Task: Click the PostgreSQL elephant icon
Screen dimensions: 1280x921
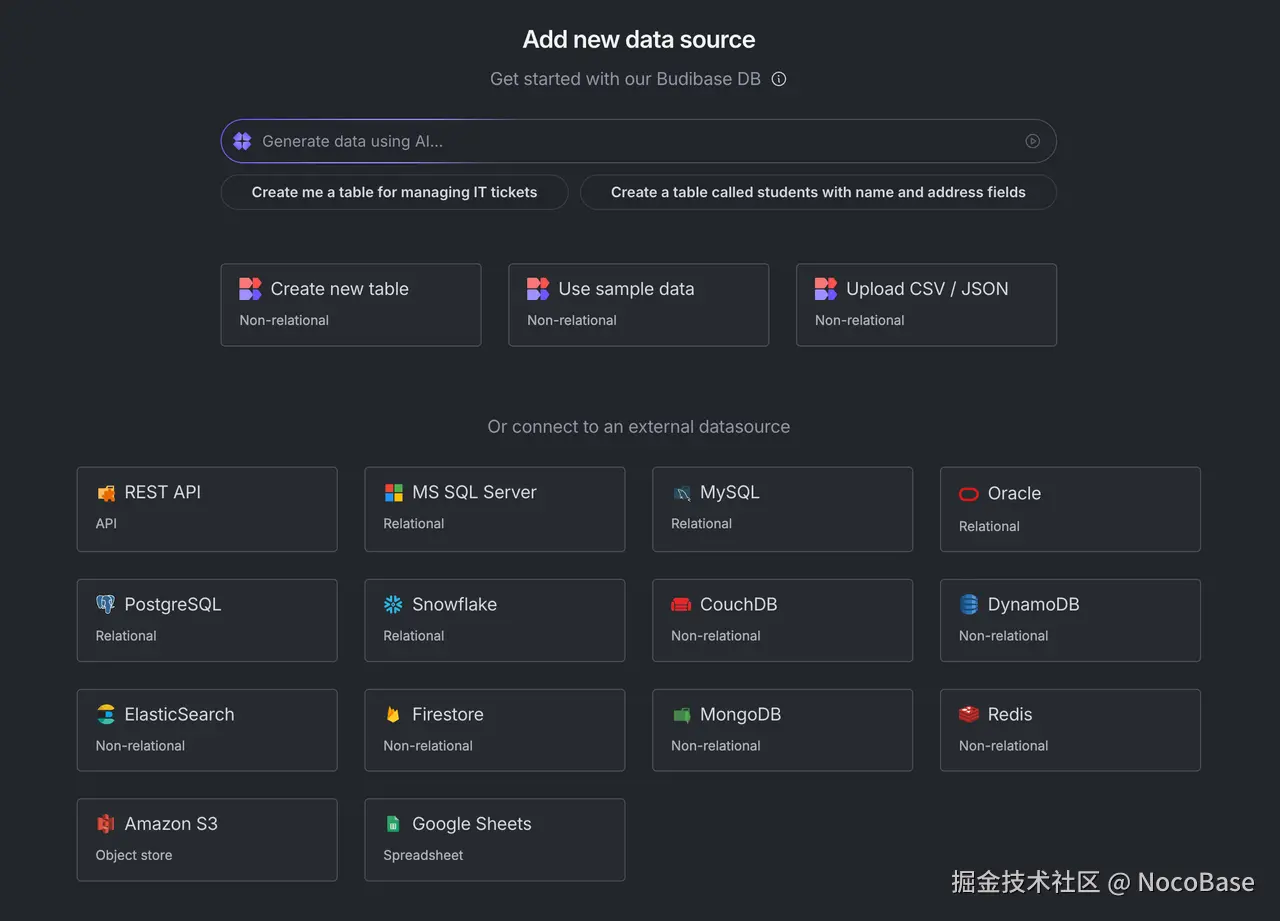Action: pyautogui.click(x=105, y=604)
